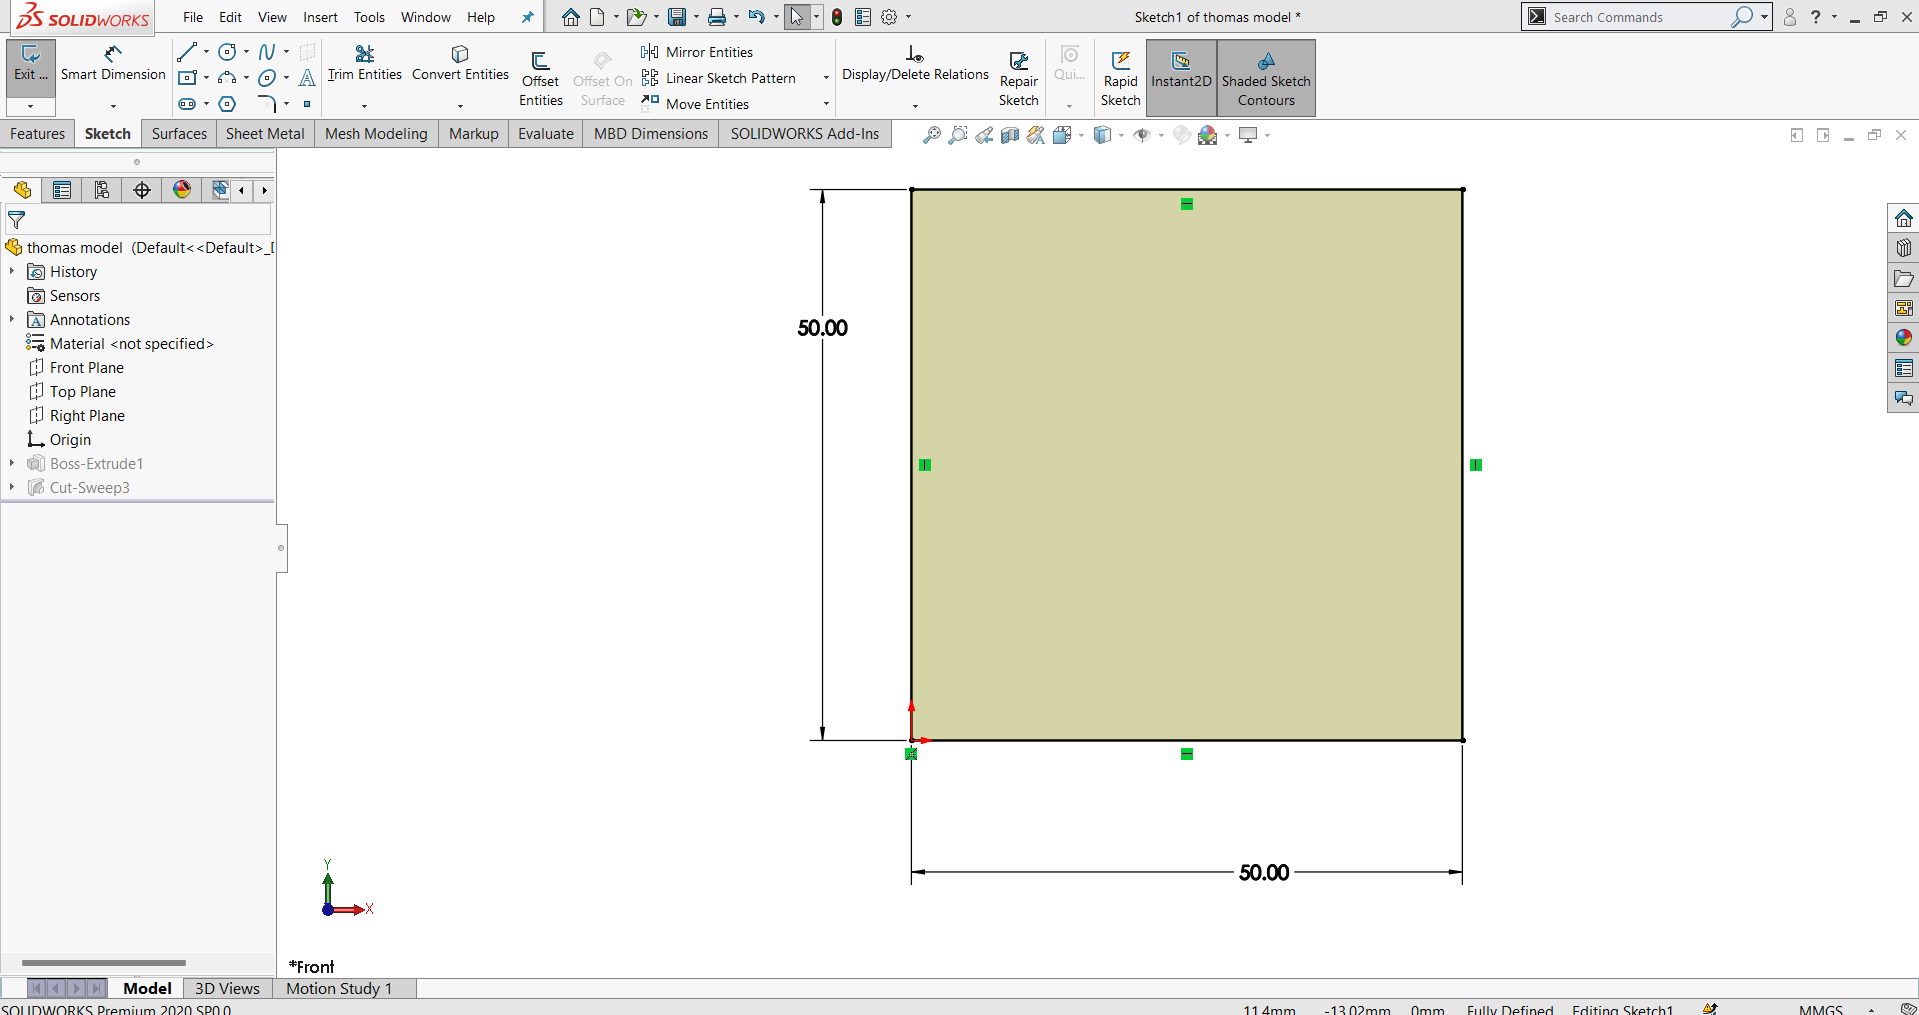Click the Repair Sketch tool
Image resolution: width=1919 pixels, height=1015 pixels.
click(x=1019, y=78)
